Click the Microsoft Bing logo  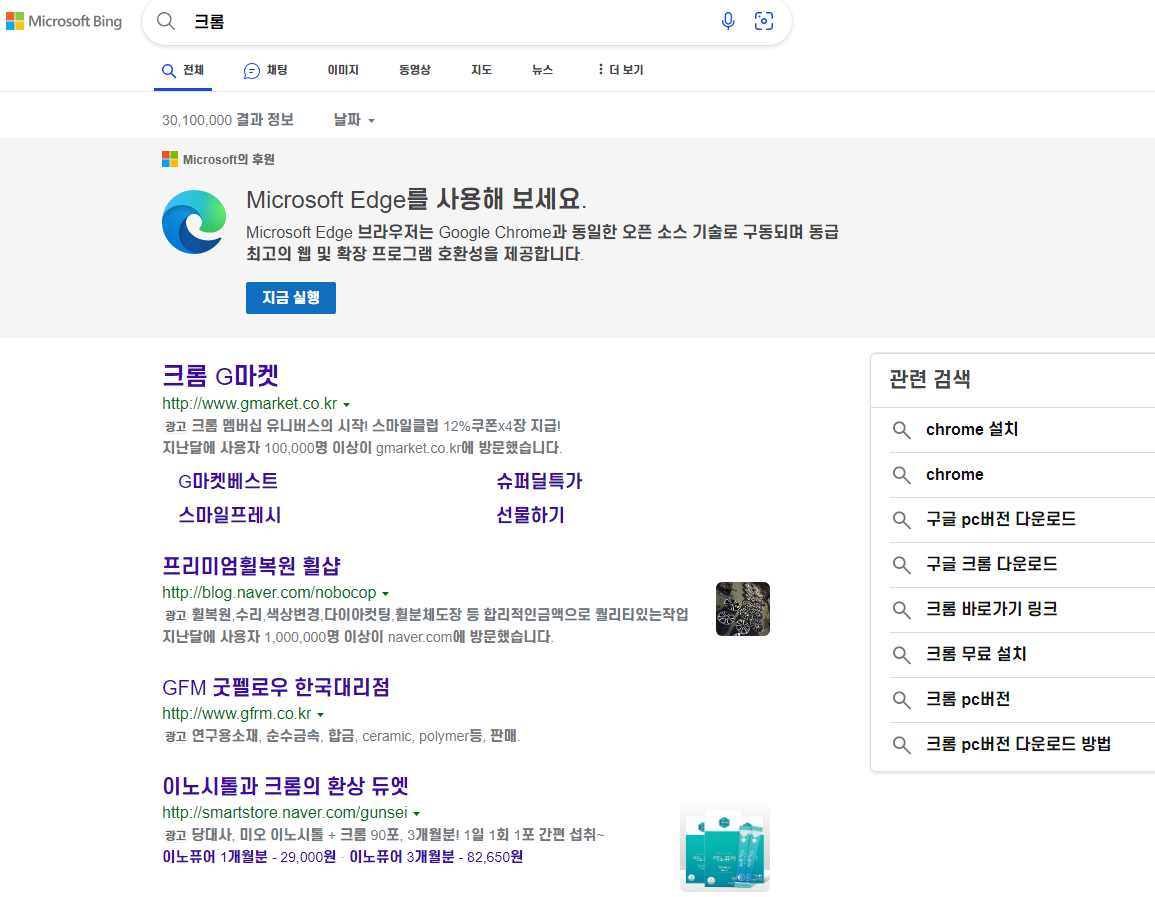point(64,21)
